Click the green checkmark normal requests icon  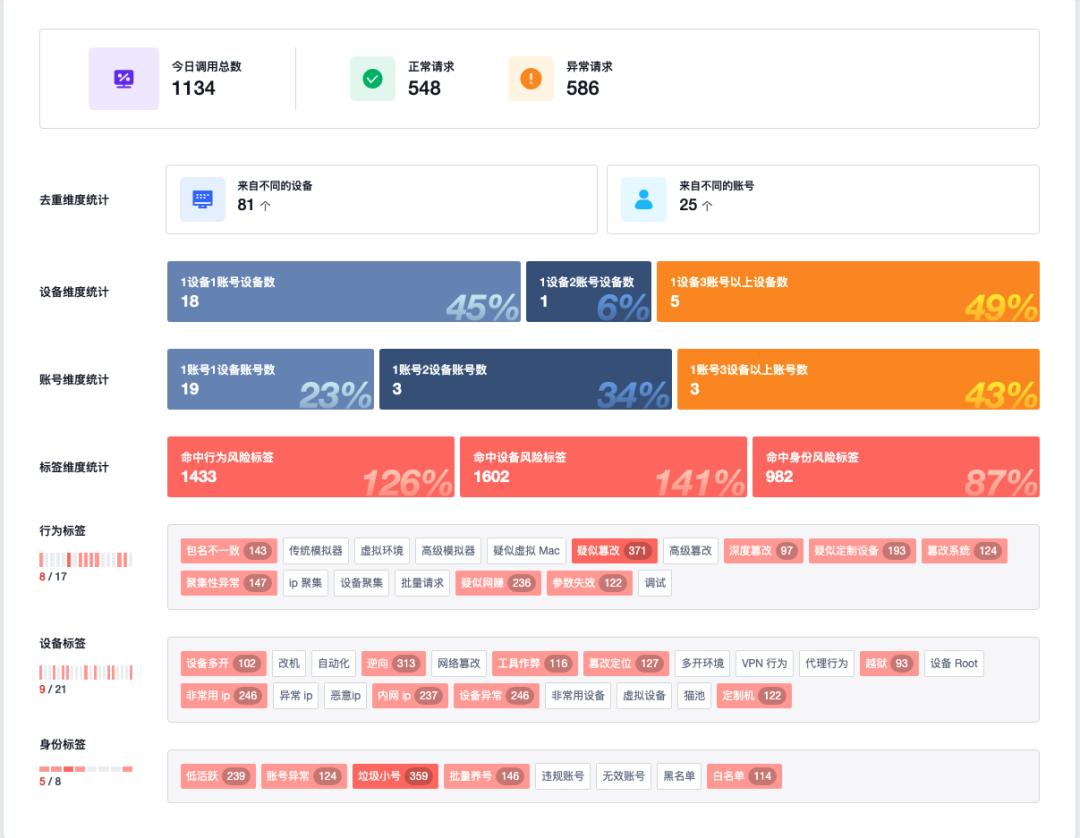pos(373,78)
